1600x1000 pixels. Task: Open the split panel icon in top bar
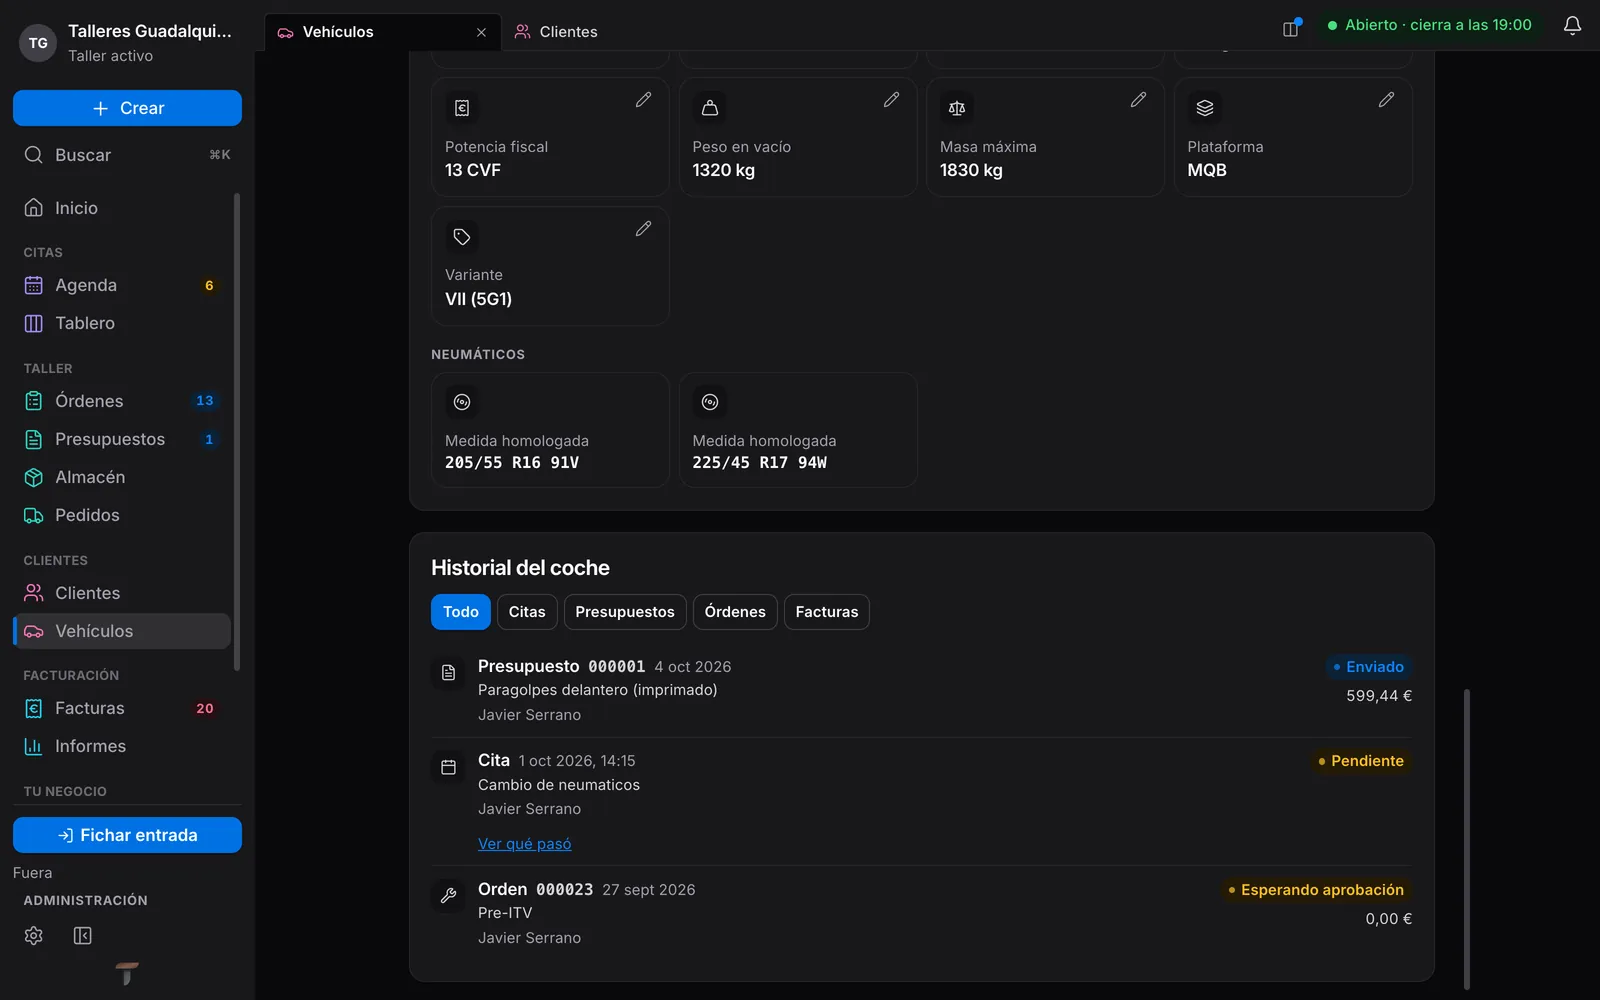pos(1291,28)
